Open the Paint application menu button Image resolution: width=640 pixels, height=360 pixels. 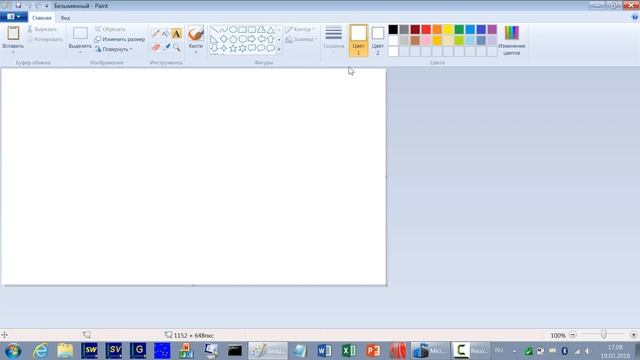pyautogui.click(x=13, y=17)
